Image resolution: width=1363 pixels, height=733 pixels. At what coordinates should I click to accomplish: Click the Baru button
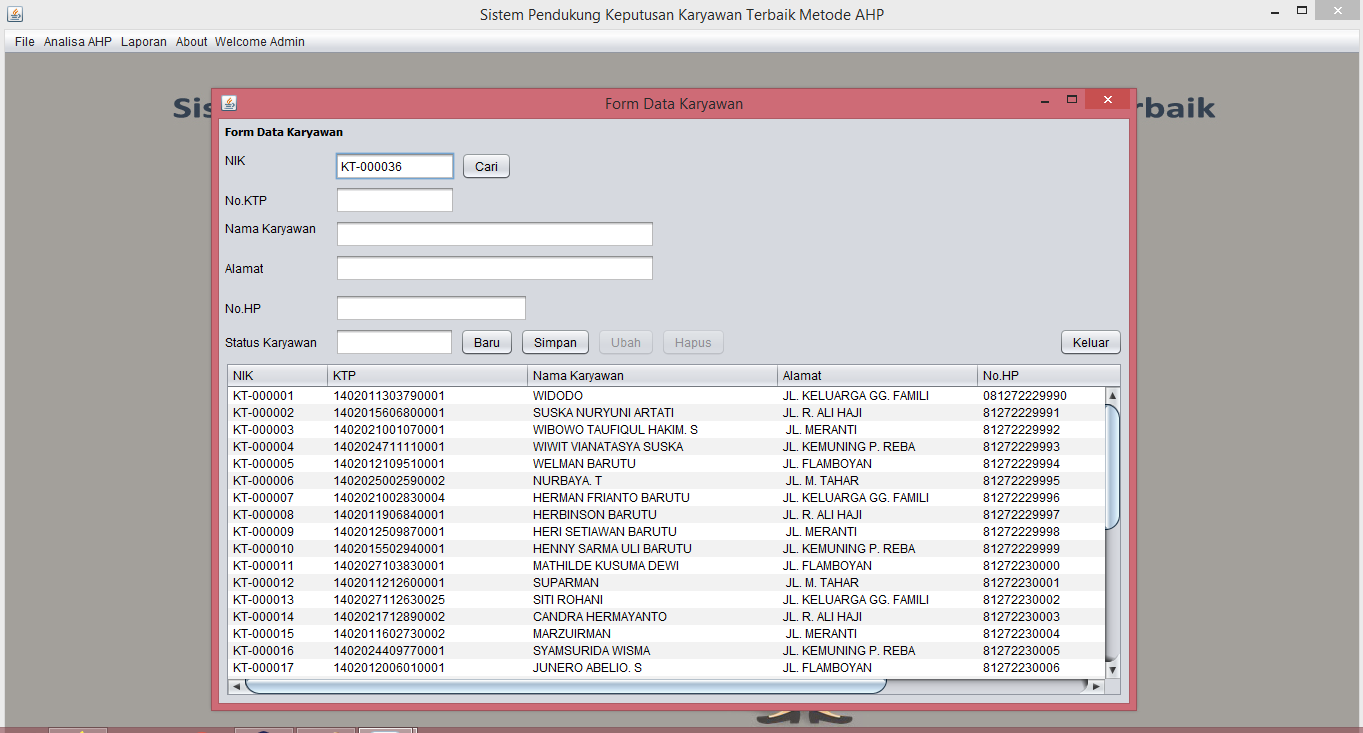tap(486, 341)
